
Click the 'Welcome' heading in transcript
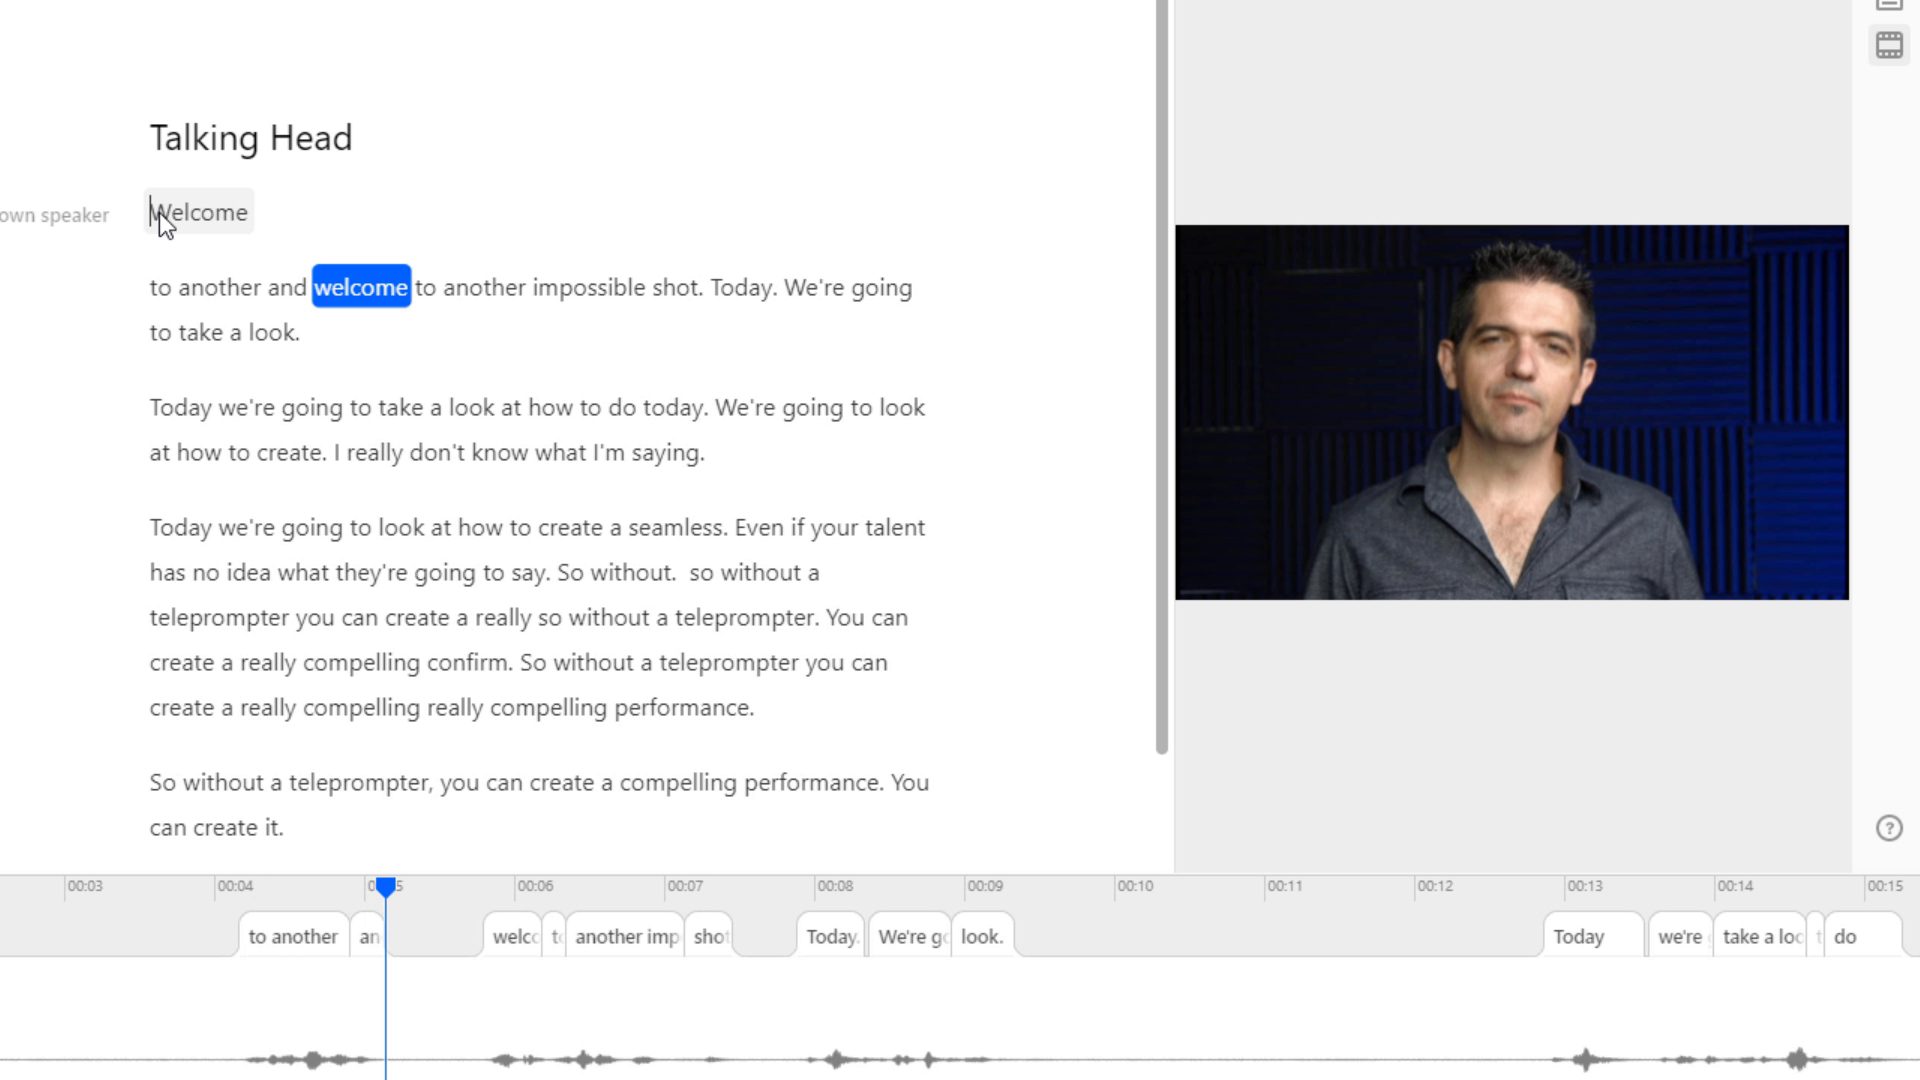198,212
